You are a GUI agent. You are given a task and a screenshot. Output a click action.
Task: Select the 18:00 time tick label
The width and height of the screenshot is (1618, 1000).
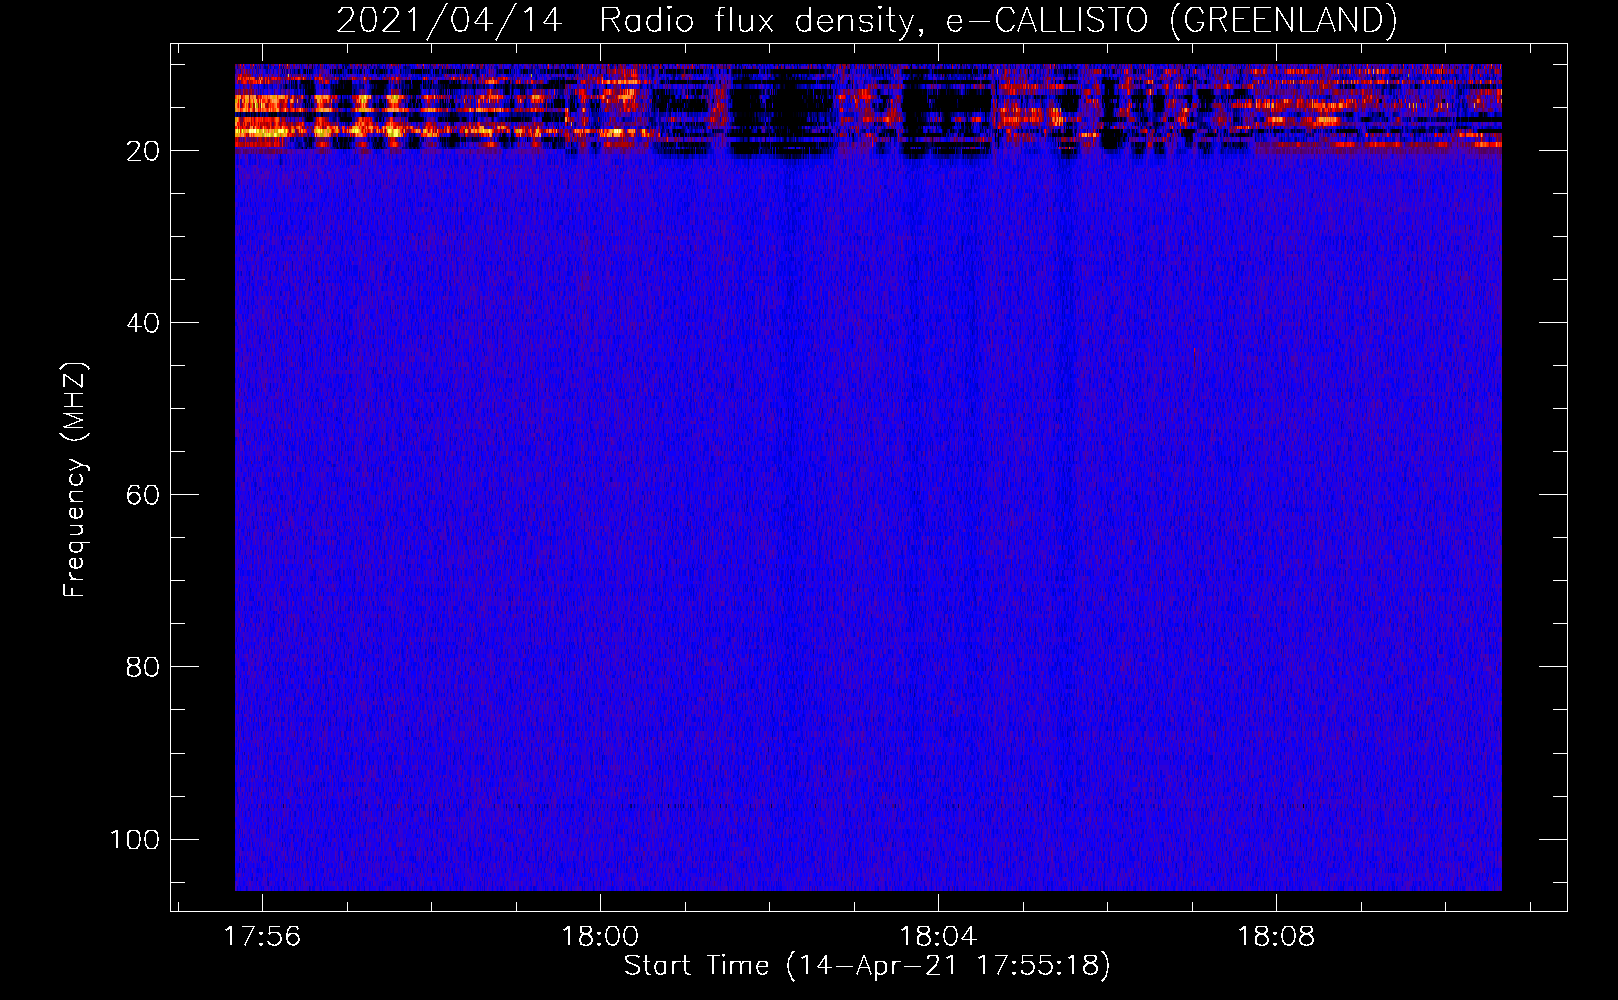pos(600,936)
